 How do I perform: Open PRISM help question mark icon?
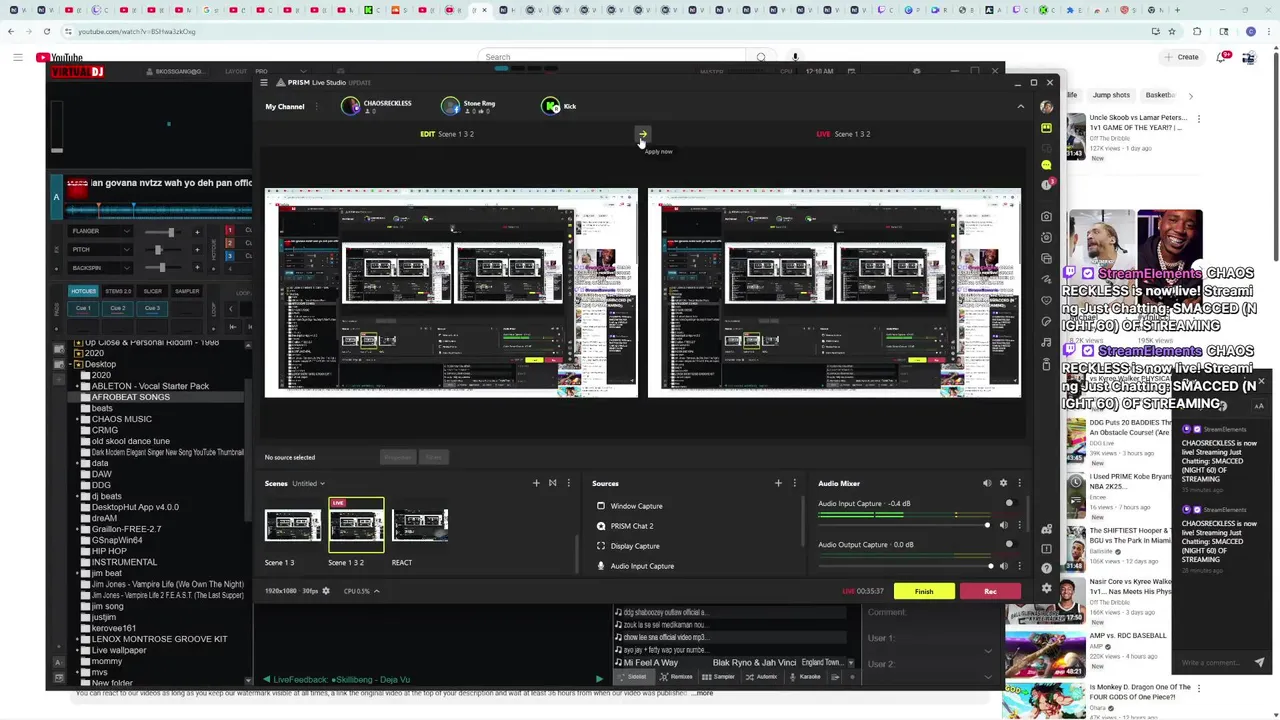(1046, 568)
